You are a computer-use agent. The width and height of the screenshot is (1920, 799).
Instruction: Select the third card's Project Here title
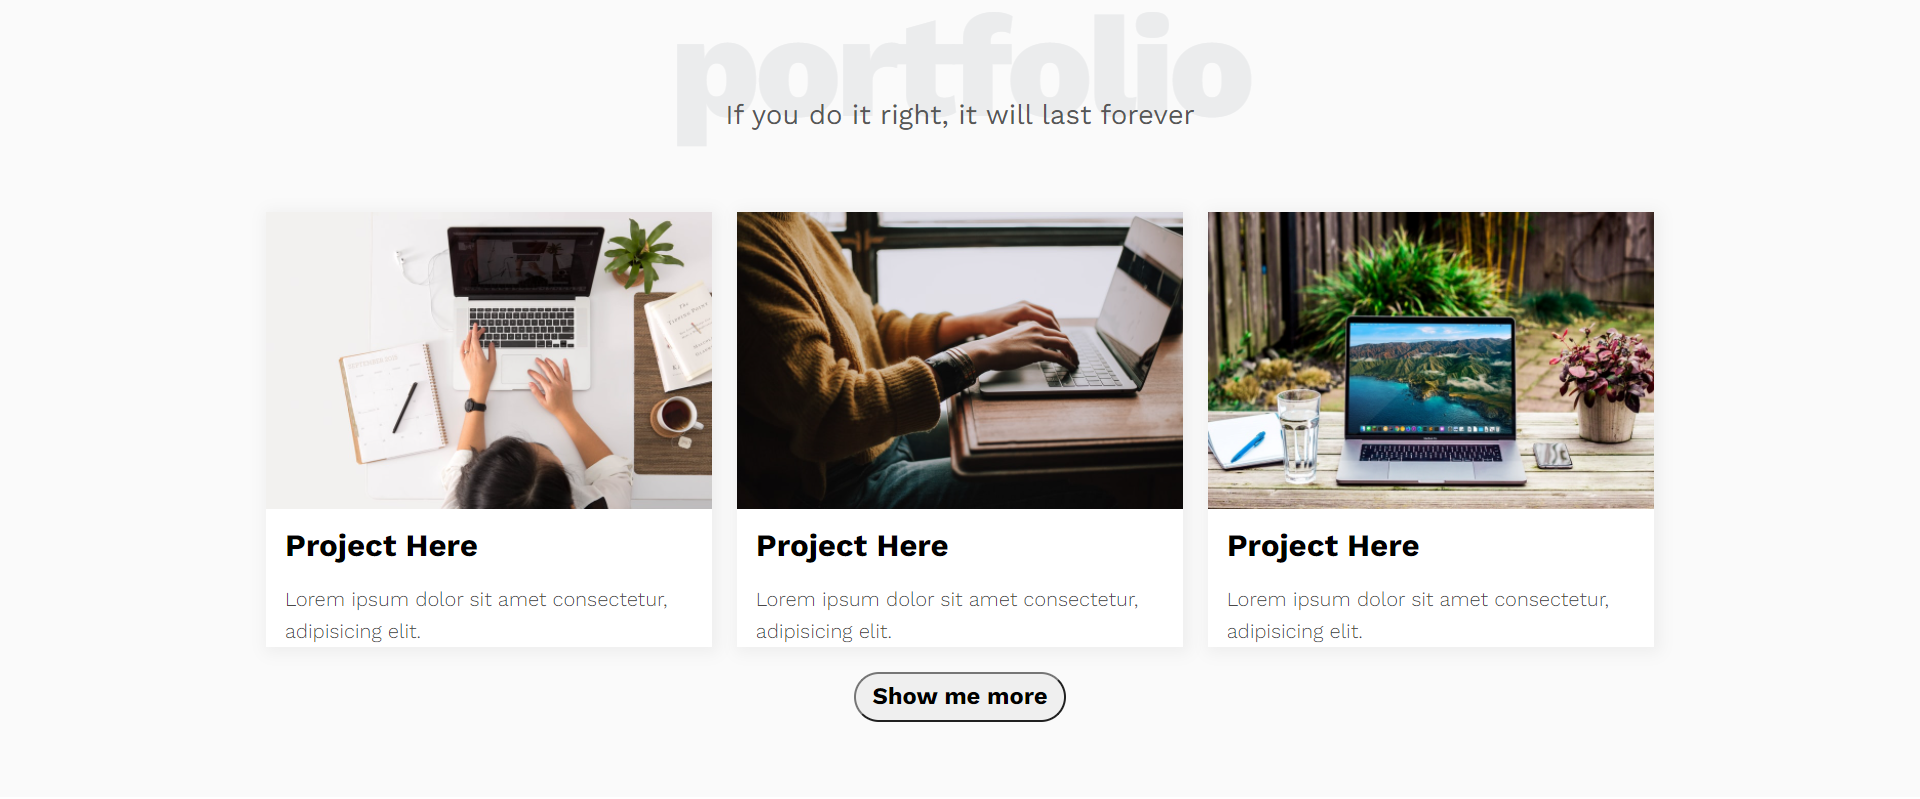(x=1324, y=546)
